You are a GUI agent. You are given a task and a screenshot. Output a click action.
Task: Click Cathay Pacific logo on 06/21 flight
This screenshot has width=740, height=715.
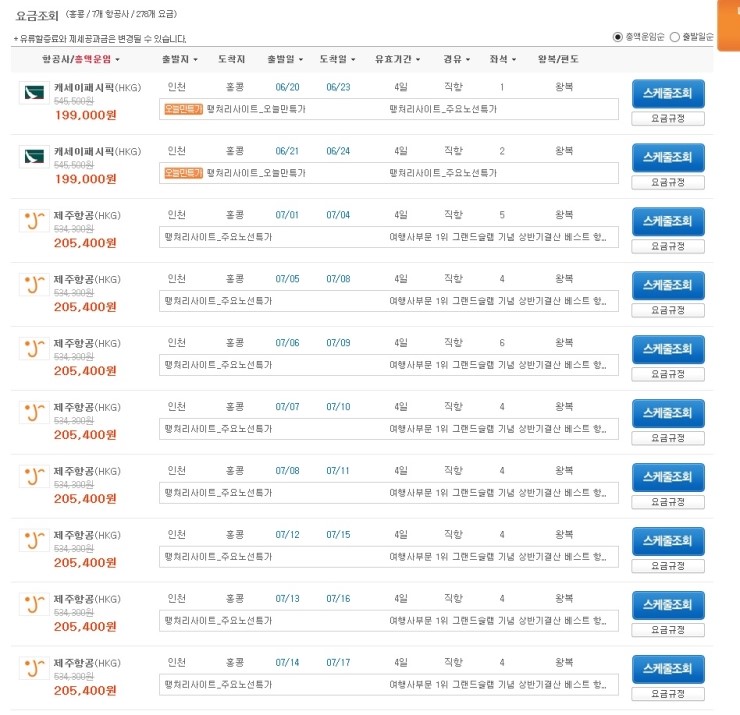pyautogui.click(x=34, y=157)
